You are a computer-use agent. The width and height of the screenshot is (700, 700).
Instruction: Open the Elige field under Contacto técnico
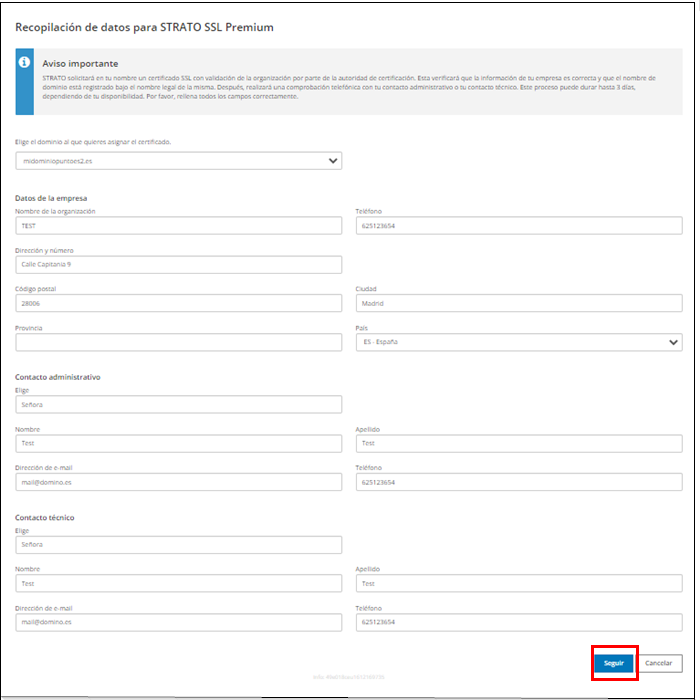coord(179,545)
